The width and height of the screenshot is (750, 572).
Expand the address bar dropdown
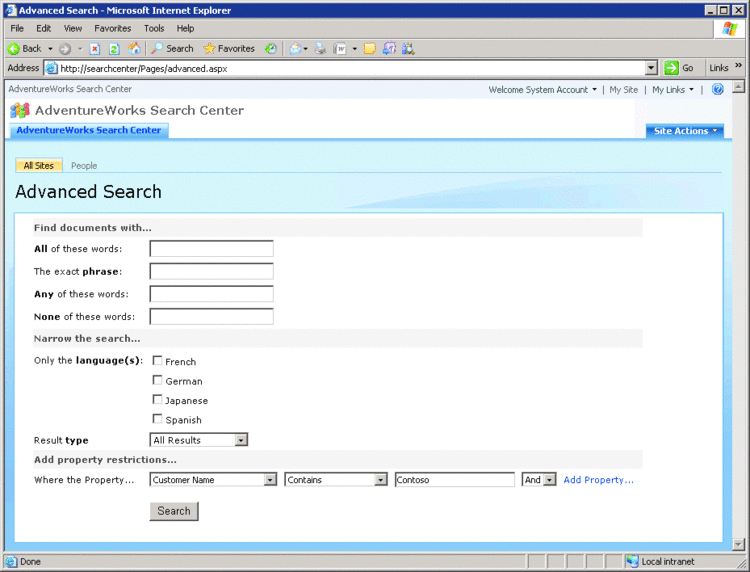coord(651,68)
